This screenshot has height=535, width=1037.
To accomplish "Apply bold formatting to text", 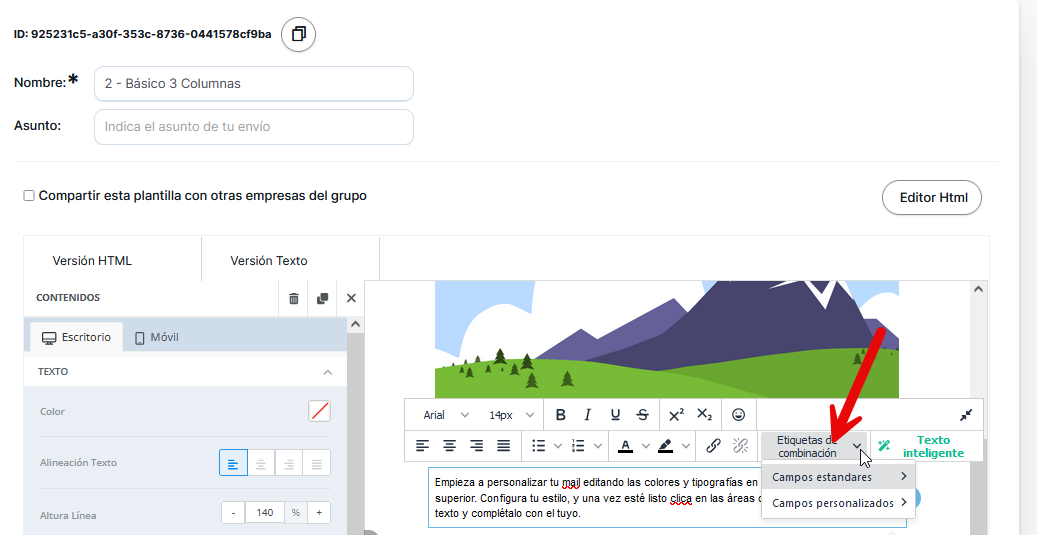I will pyautogui.click(x=560, y=415).
